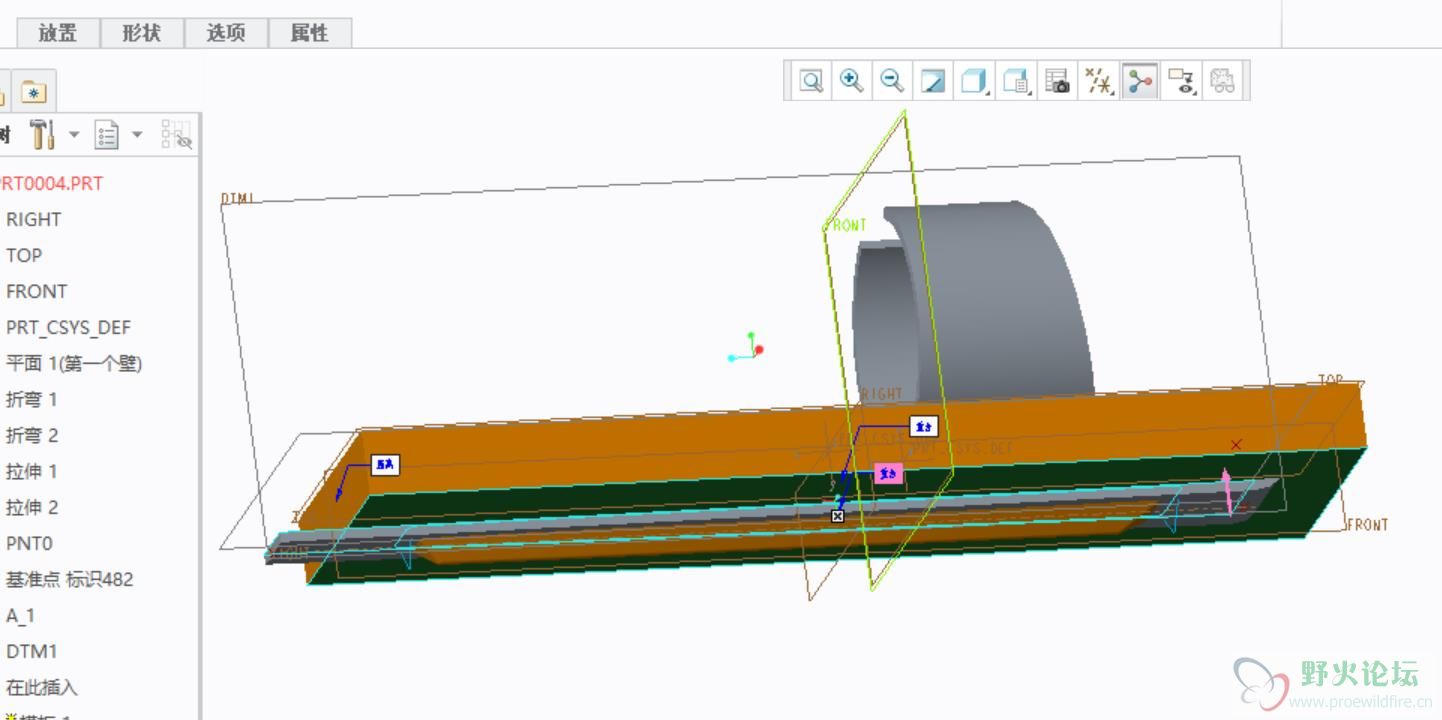Select the A_1 axis tree item
Image resolution: width=1442 pixels, height=720 pixels.
click(20, 615)
